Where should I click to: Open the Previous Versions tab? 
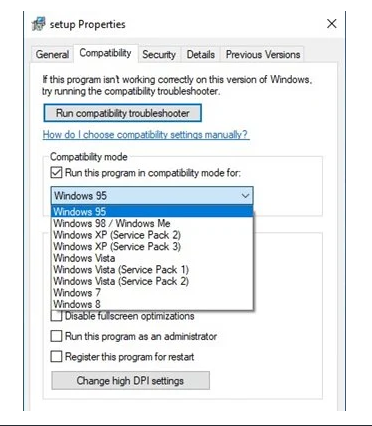(263, 54)
